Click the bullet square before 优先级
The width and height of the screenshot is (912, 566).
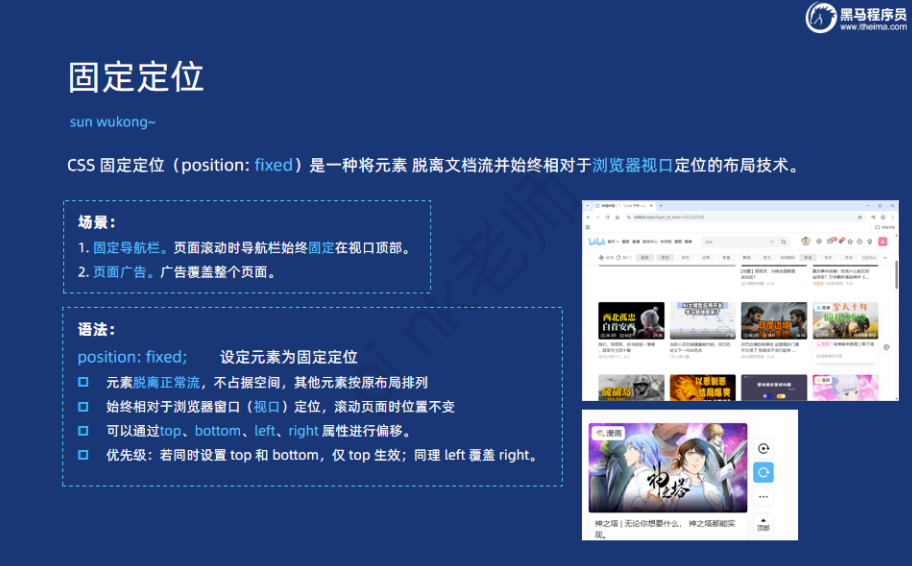click(83, 455)
